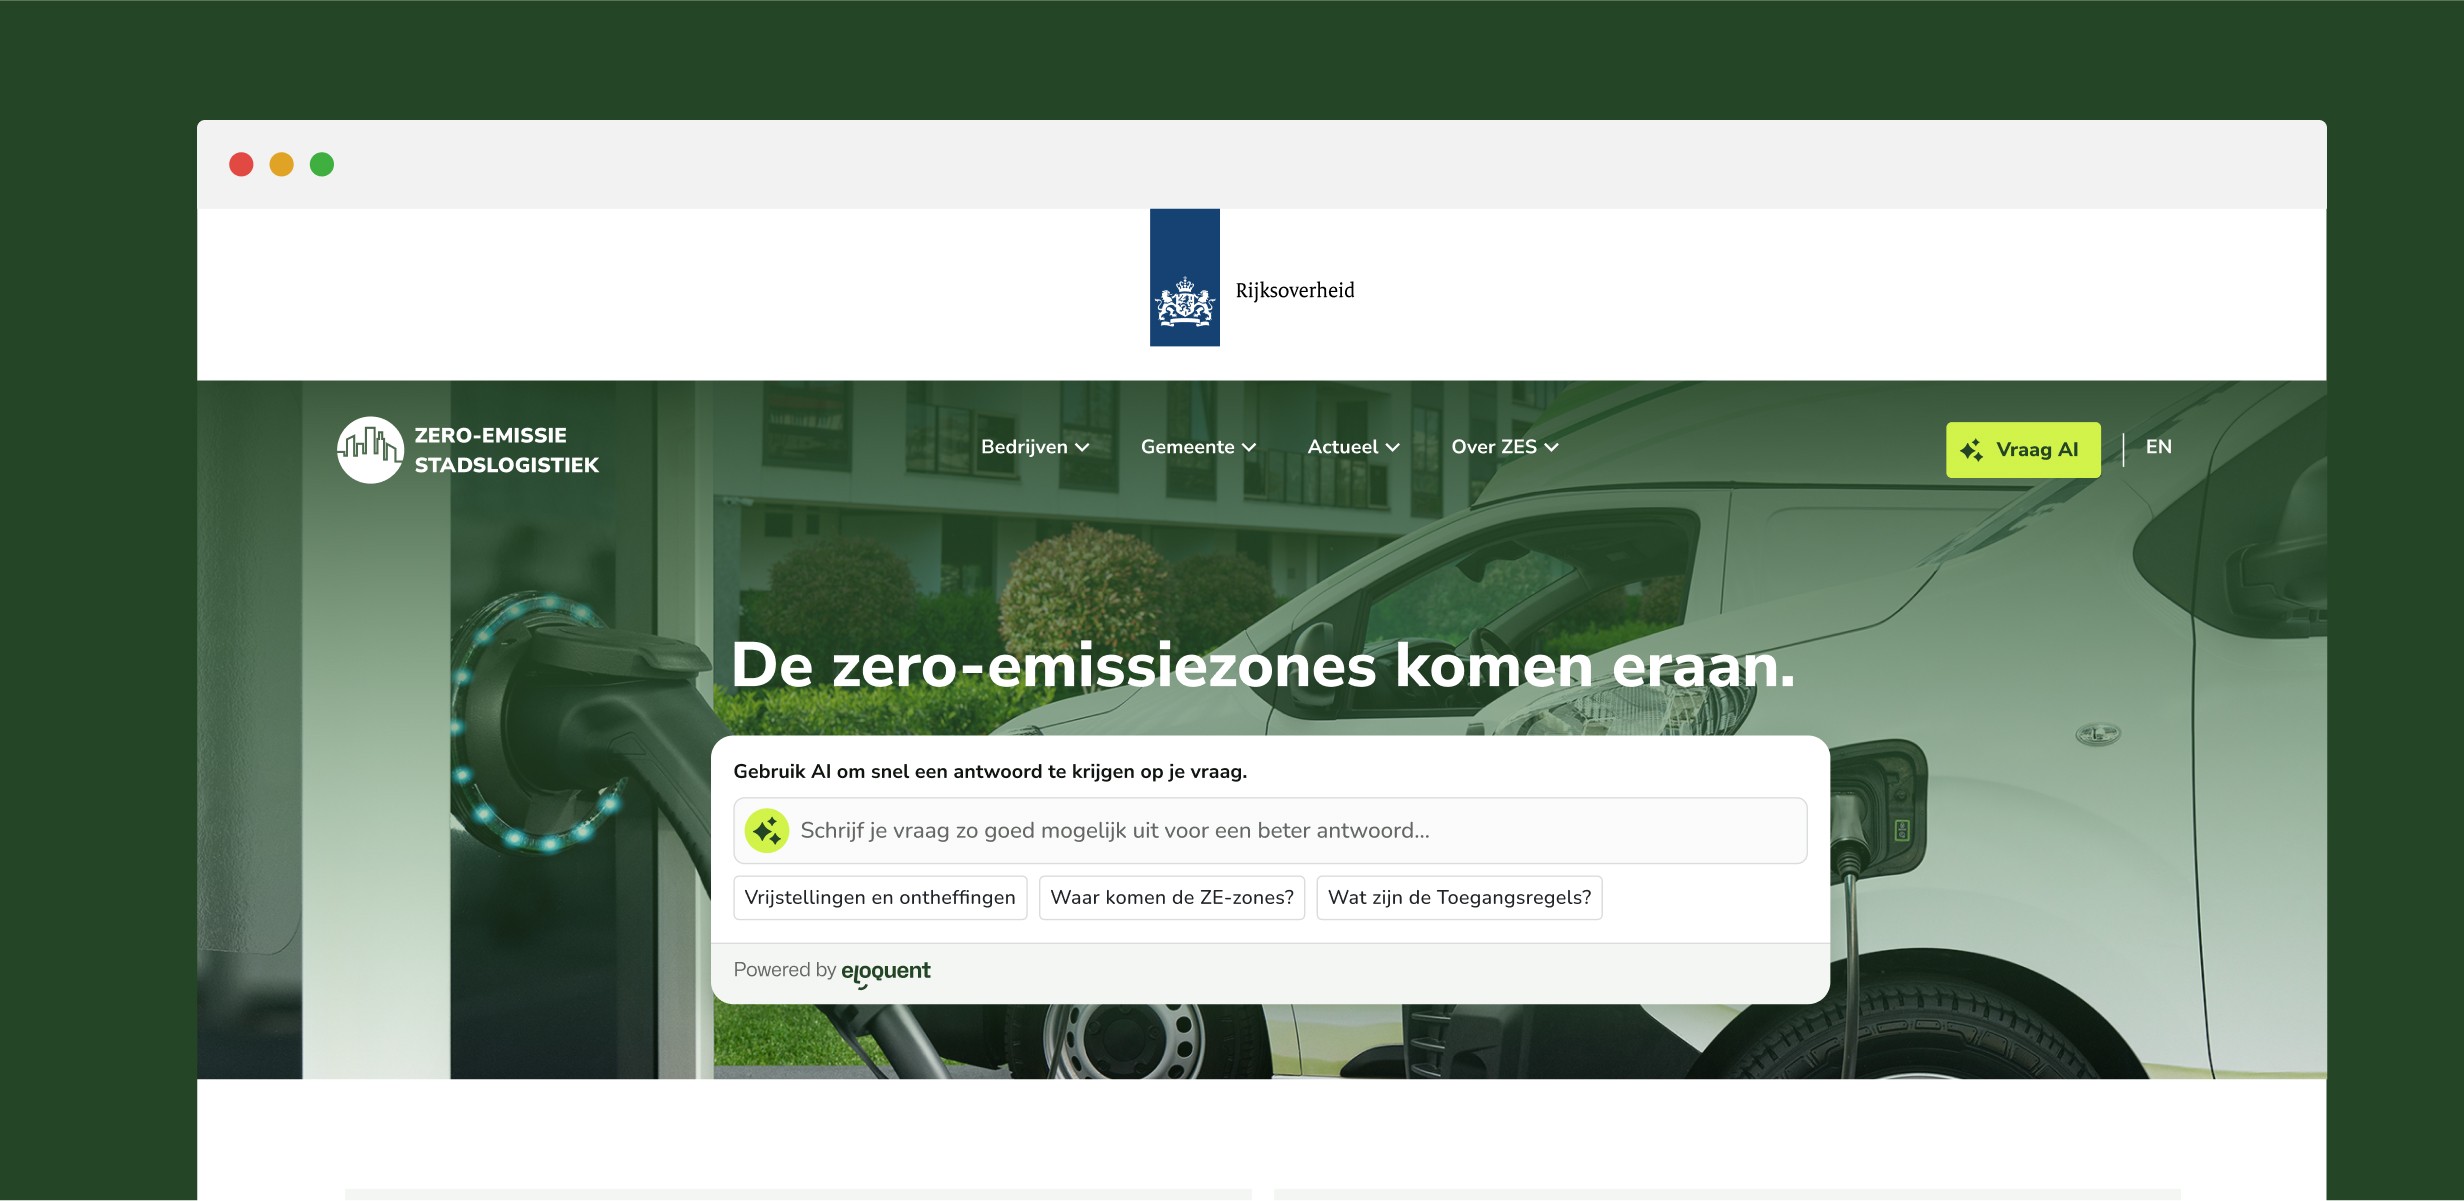2464x1201 pixels.
Task: Open the Over ZES menu
Action: [1505, 447]
